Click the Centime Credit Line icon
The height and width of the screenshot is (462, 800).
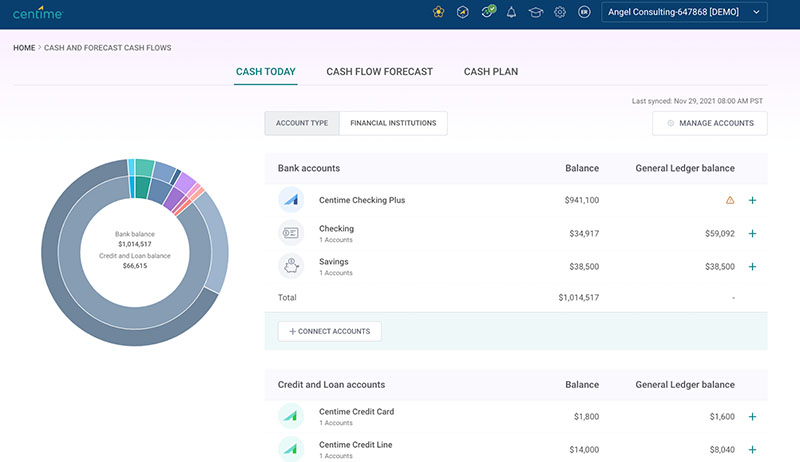[x=291, y=449]
